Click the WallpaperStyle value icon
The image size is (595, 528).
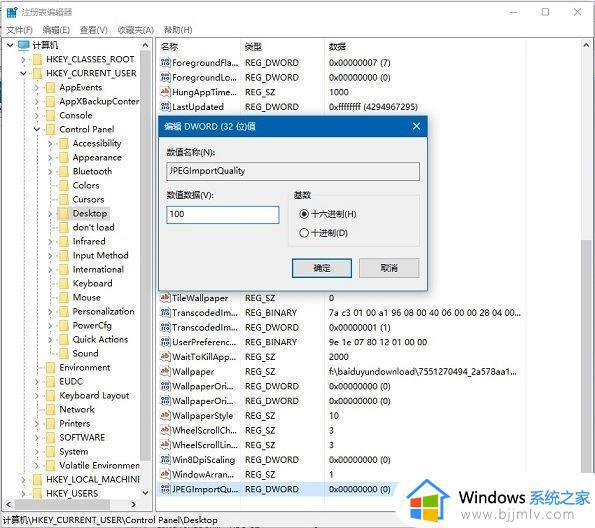(x=165, y=416)
